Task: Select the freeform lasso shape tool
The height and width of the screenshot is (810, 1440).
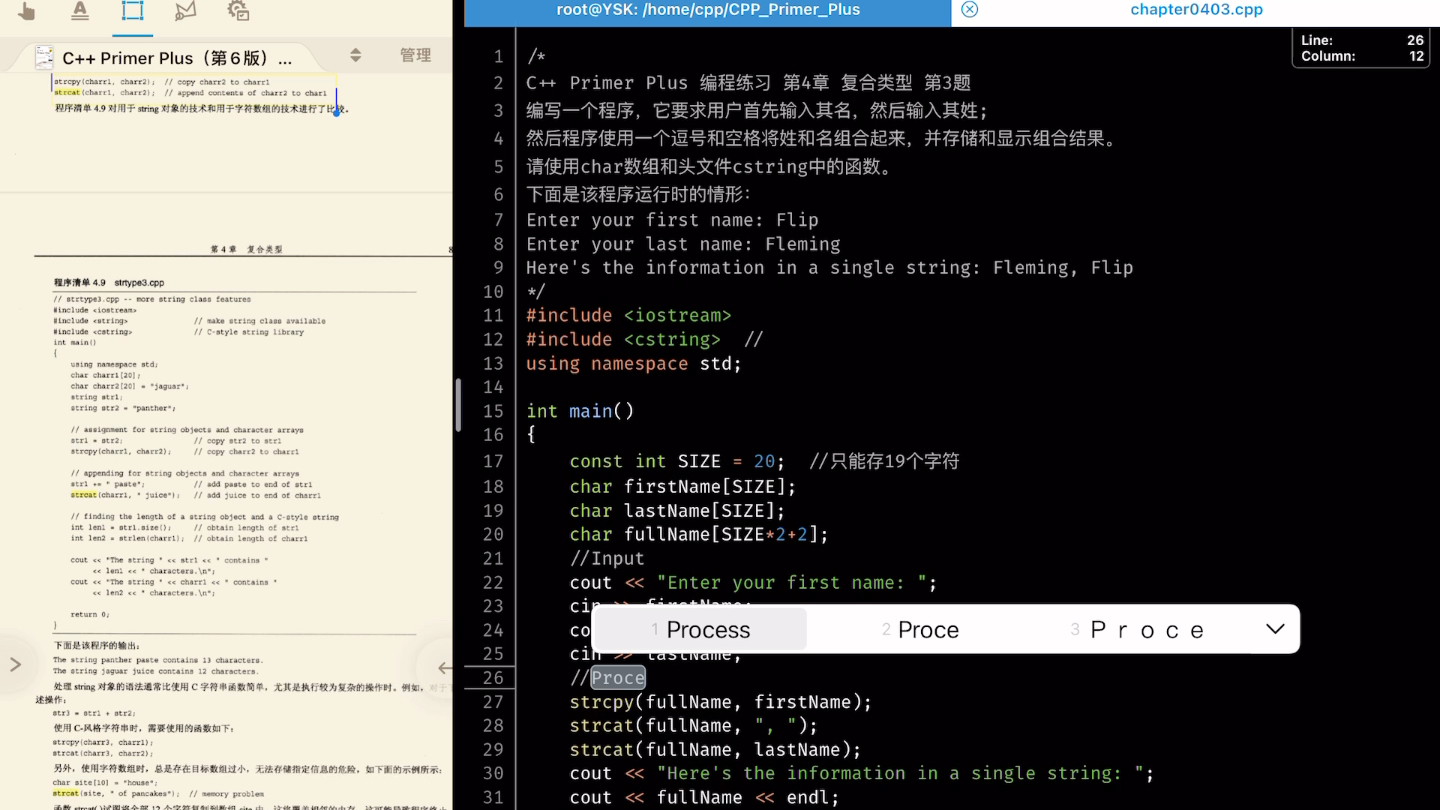Action: 185,11
